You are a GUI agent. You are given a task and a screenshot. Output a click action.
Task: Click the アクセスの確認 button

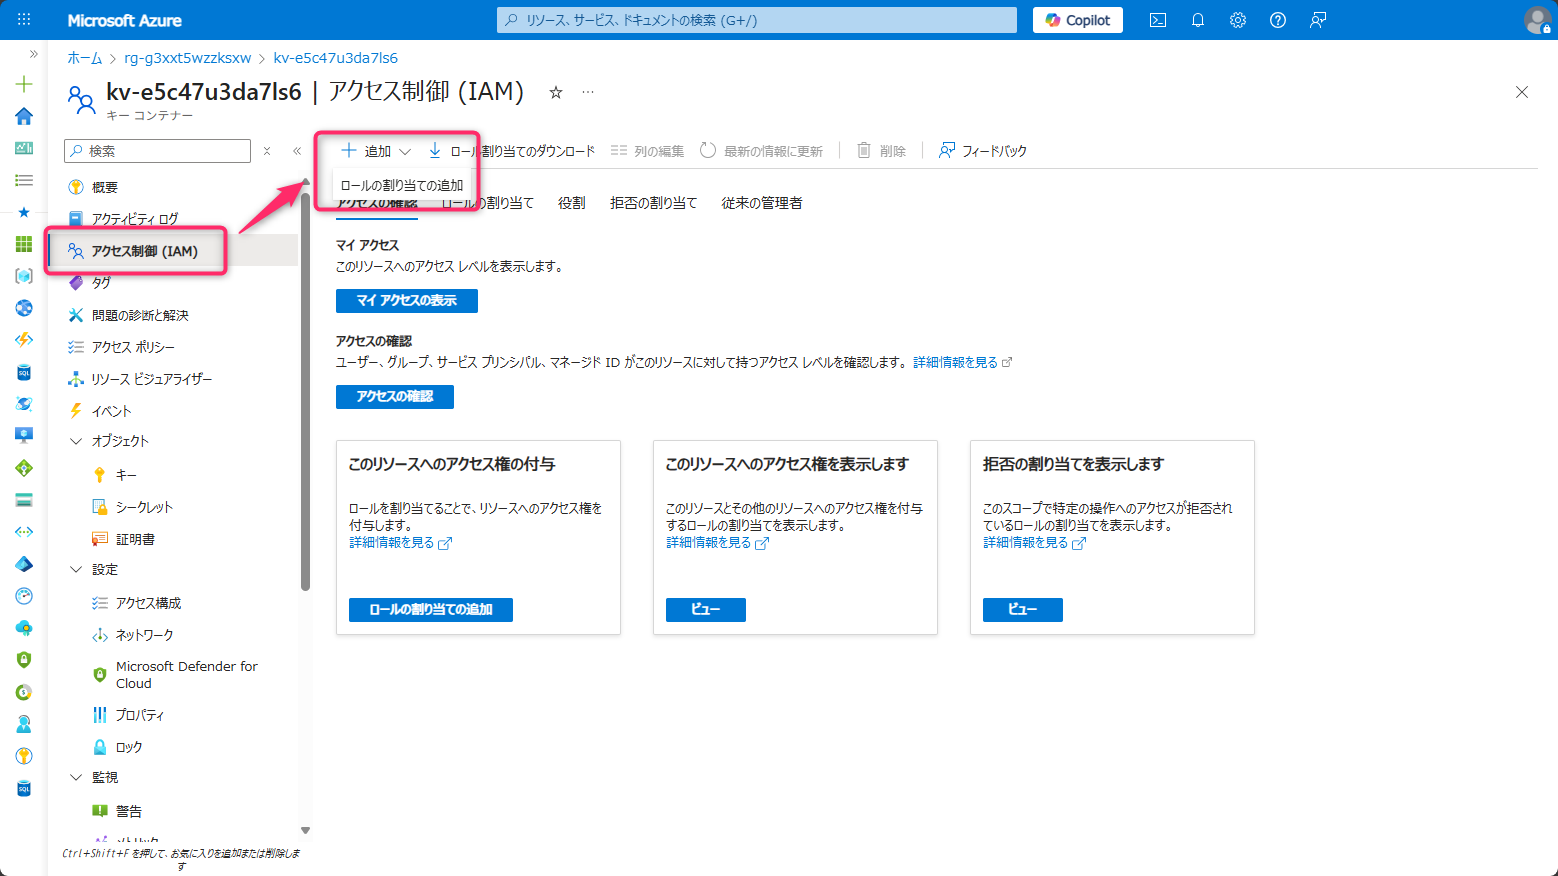pos(394,397)
